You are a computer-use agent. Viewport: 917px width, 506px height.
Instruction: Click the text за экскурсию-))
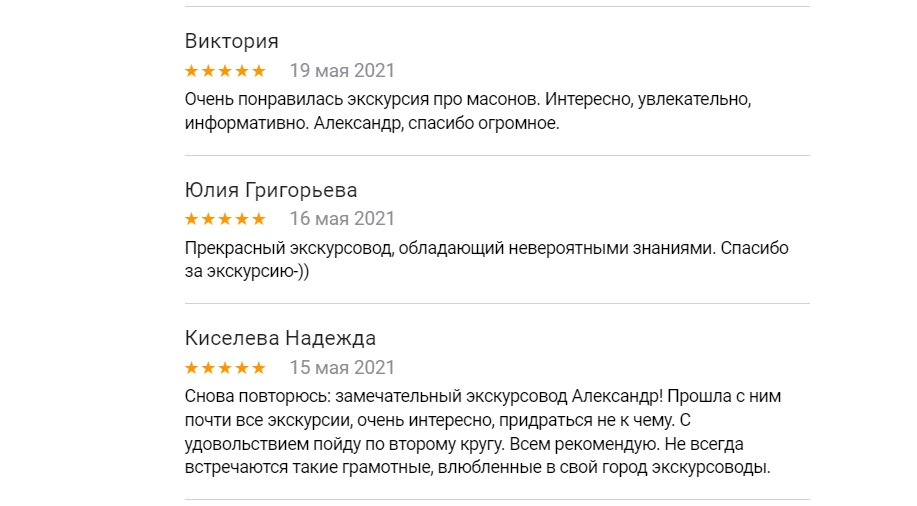[x=247, y=272]
